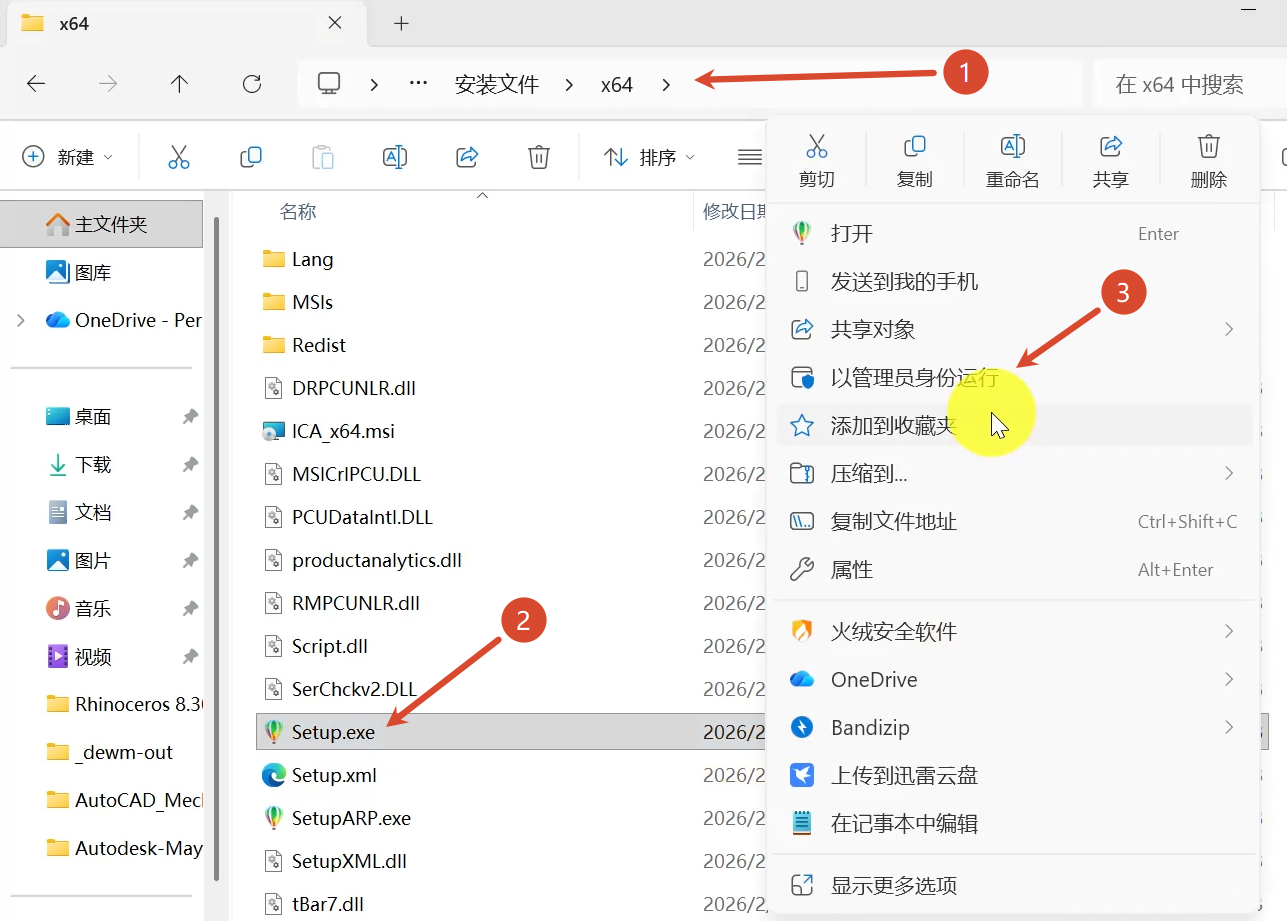The height and width of the screenshot is (921, 1287).
Task: Click Cut icon in context menu
Action: click(816, 147)
